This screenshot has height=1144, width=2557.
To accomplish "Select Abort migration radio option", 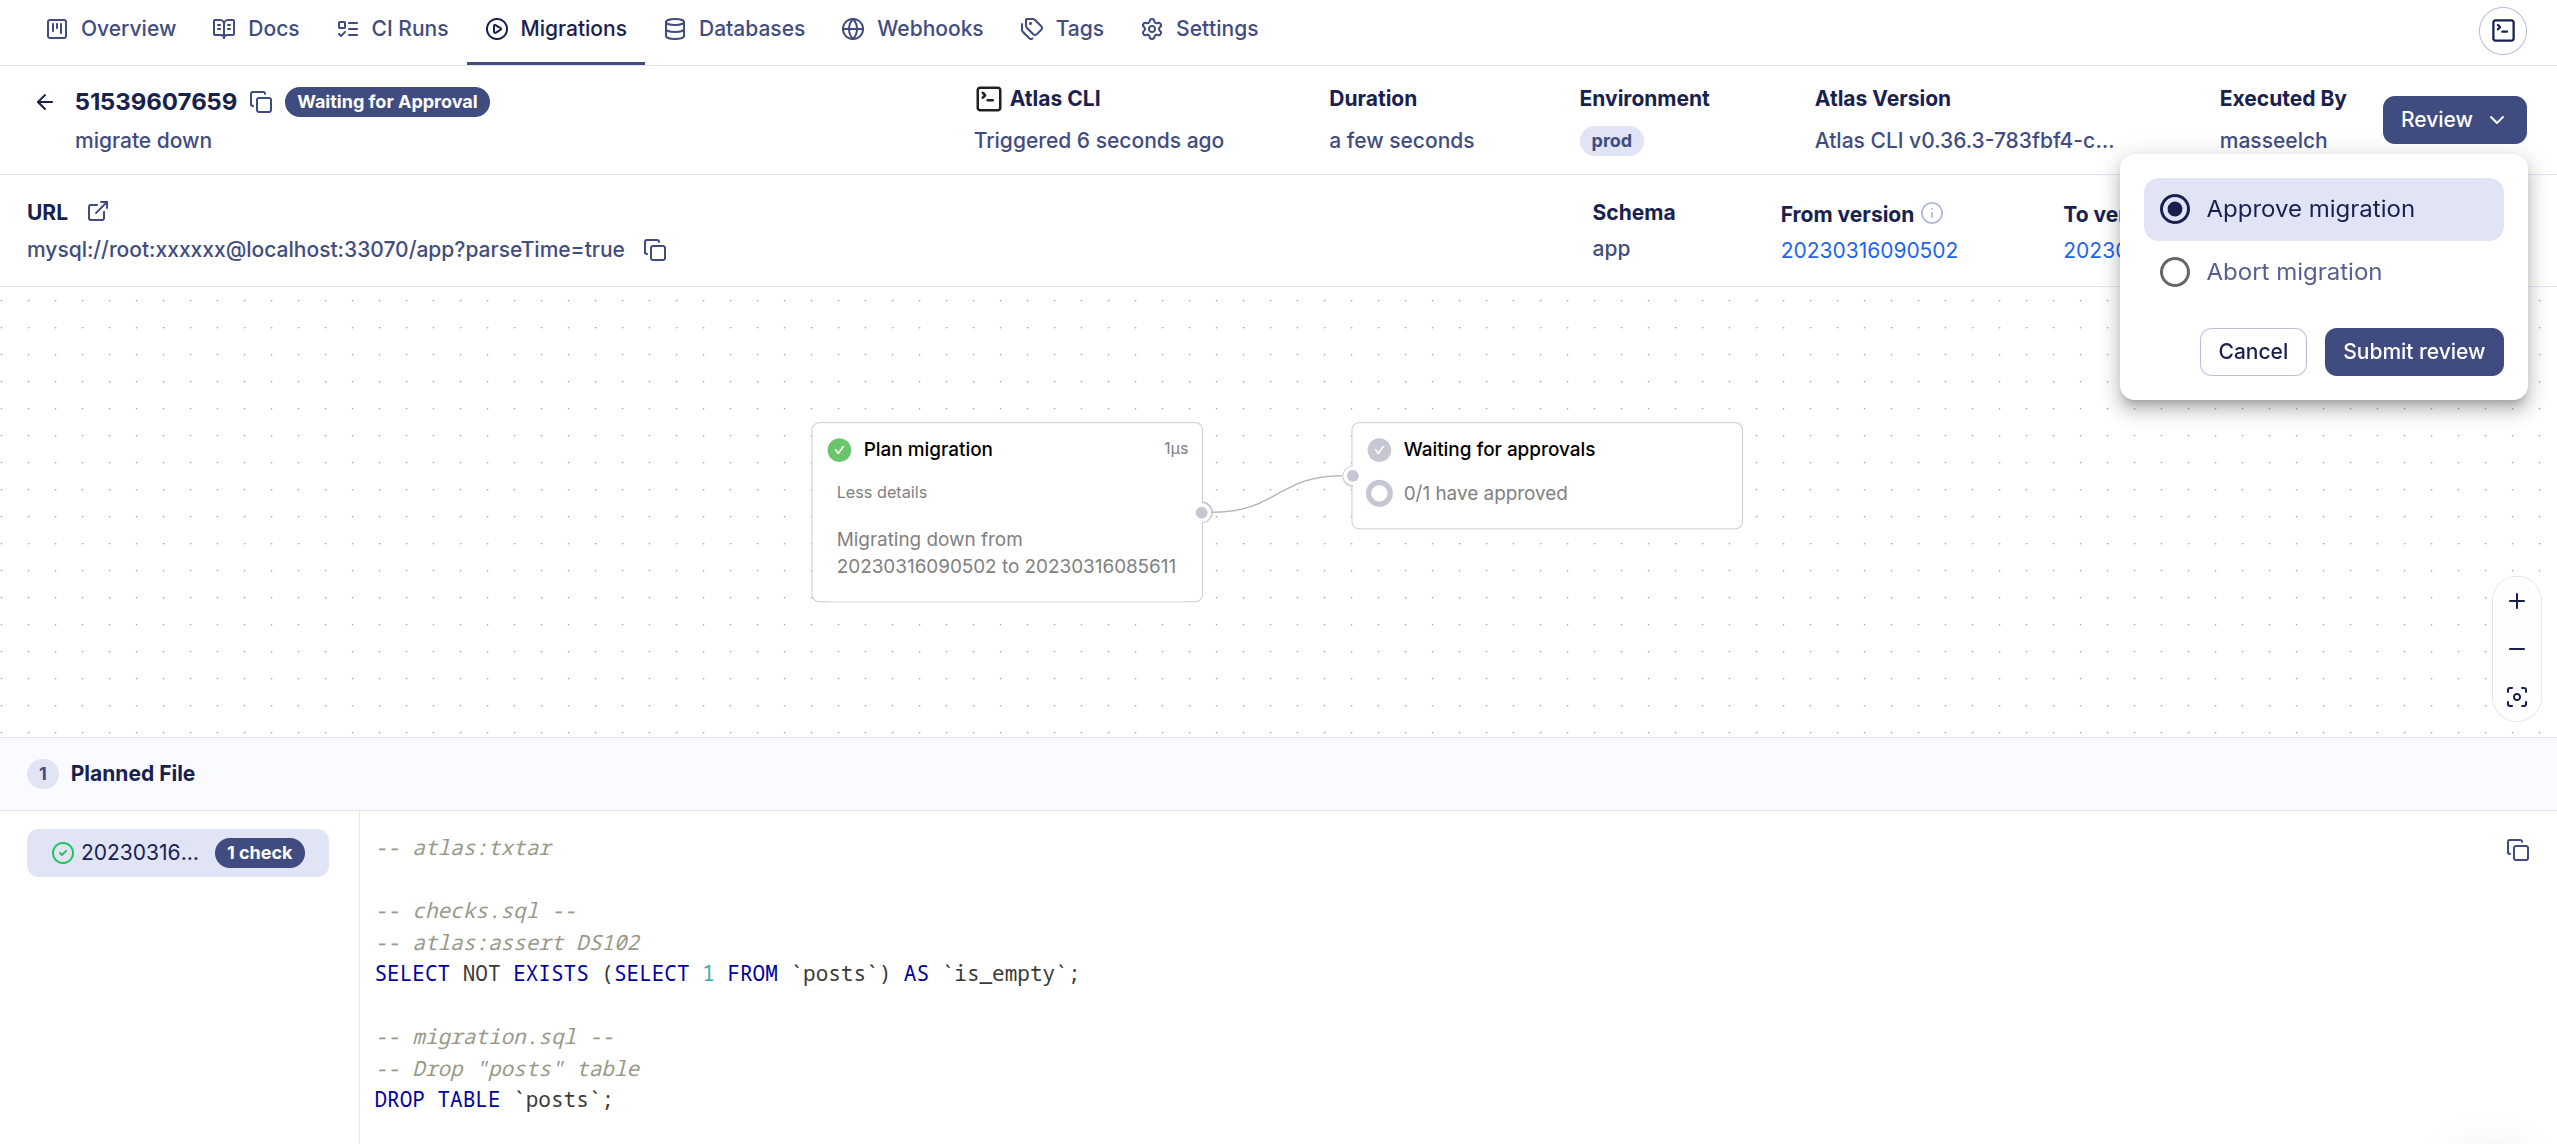I will pos(2174,272).
